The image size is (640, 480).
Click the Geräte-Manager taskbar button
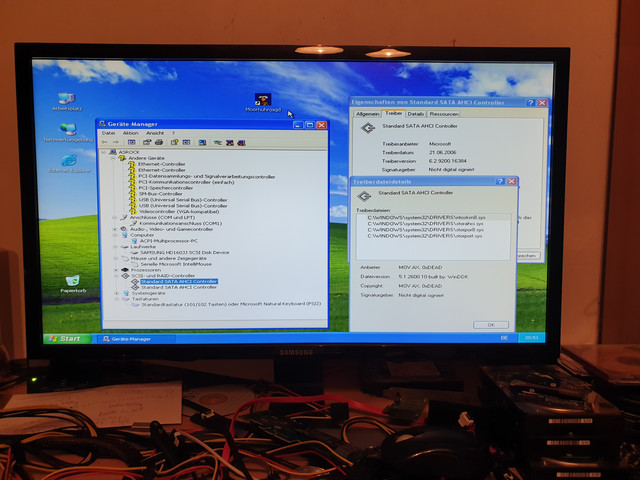click(134, 339)
